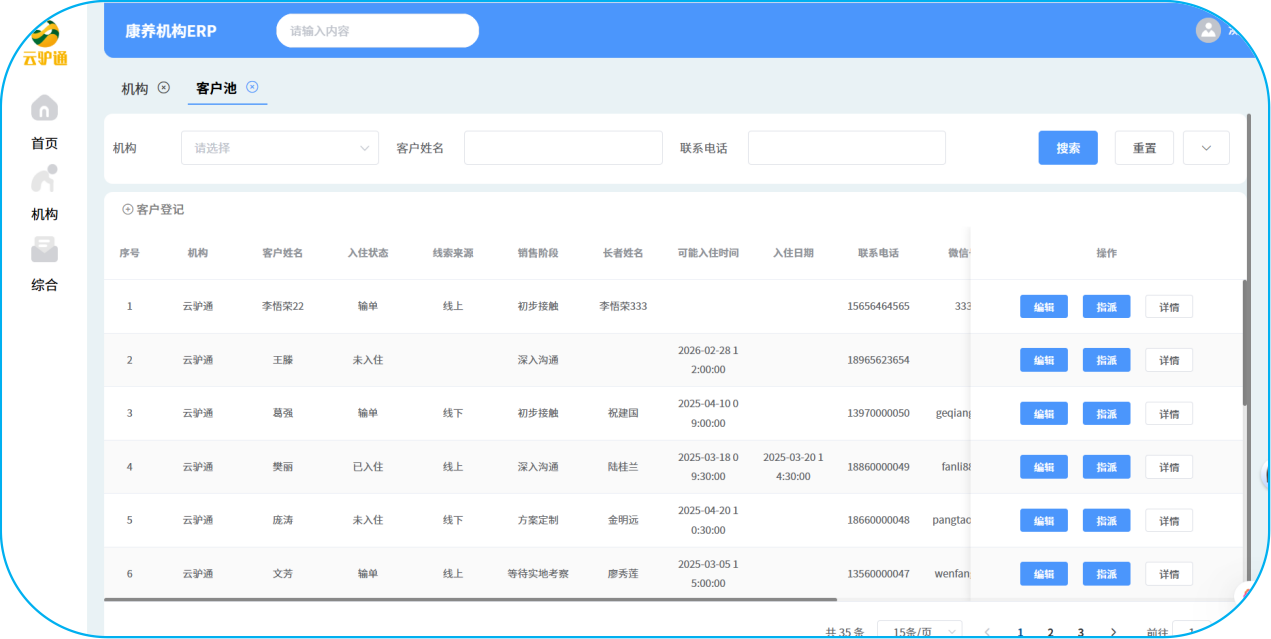This screenshot has width=1271, height=639.
Task: Focus the 联系电话 input field
Action: coord(847,148)
